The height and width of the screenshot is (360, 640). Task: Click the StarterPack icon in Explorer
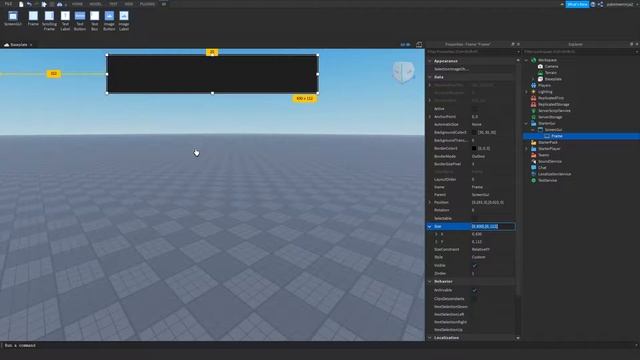pyautogui.click(x=533, y=142)
